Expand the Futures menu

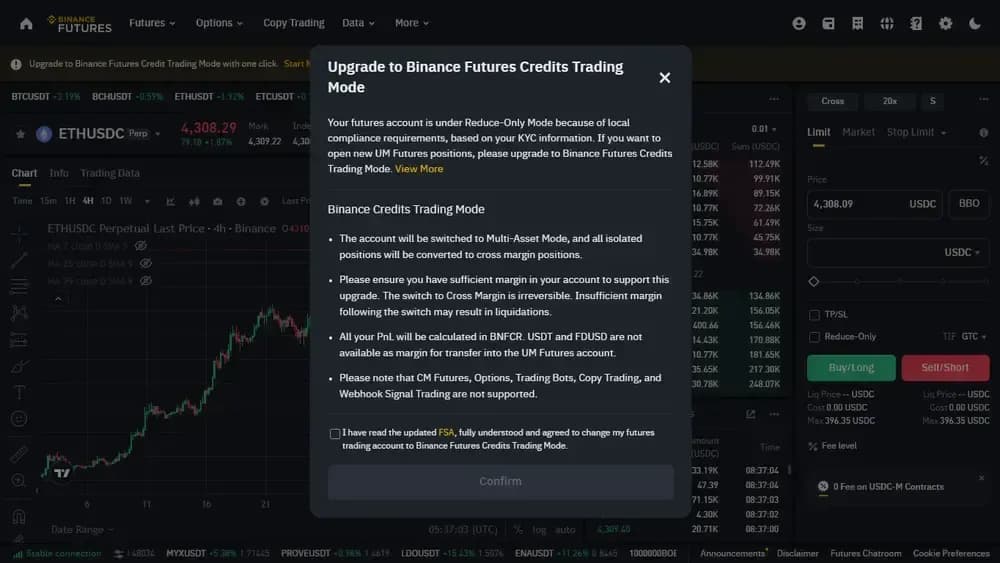click(x=152, y=23)
